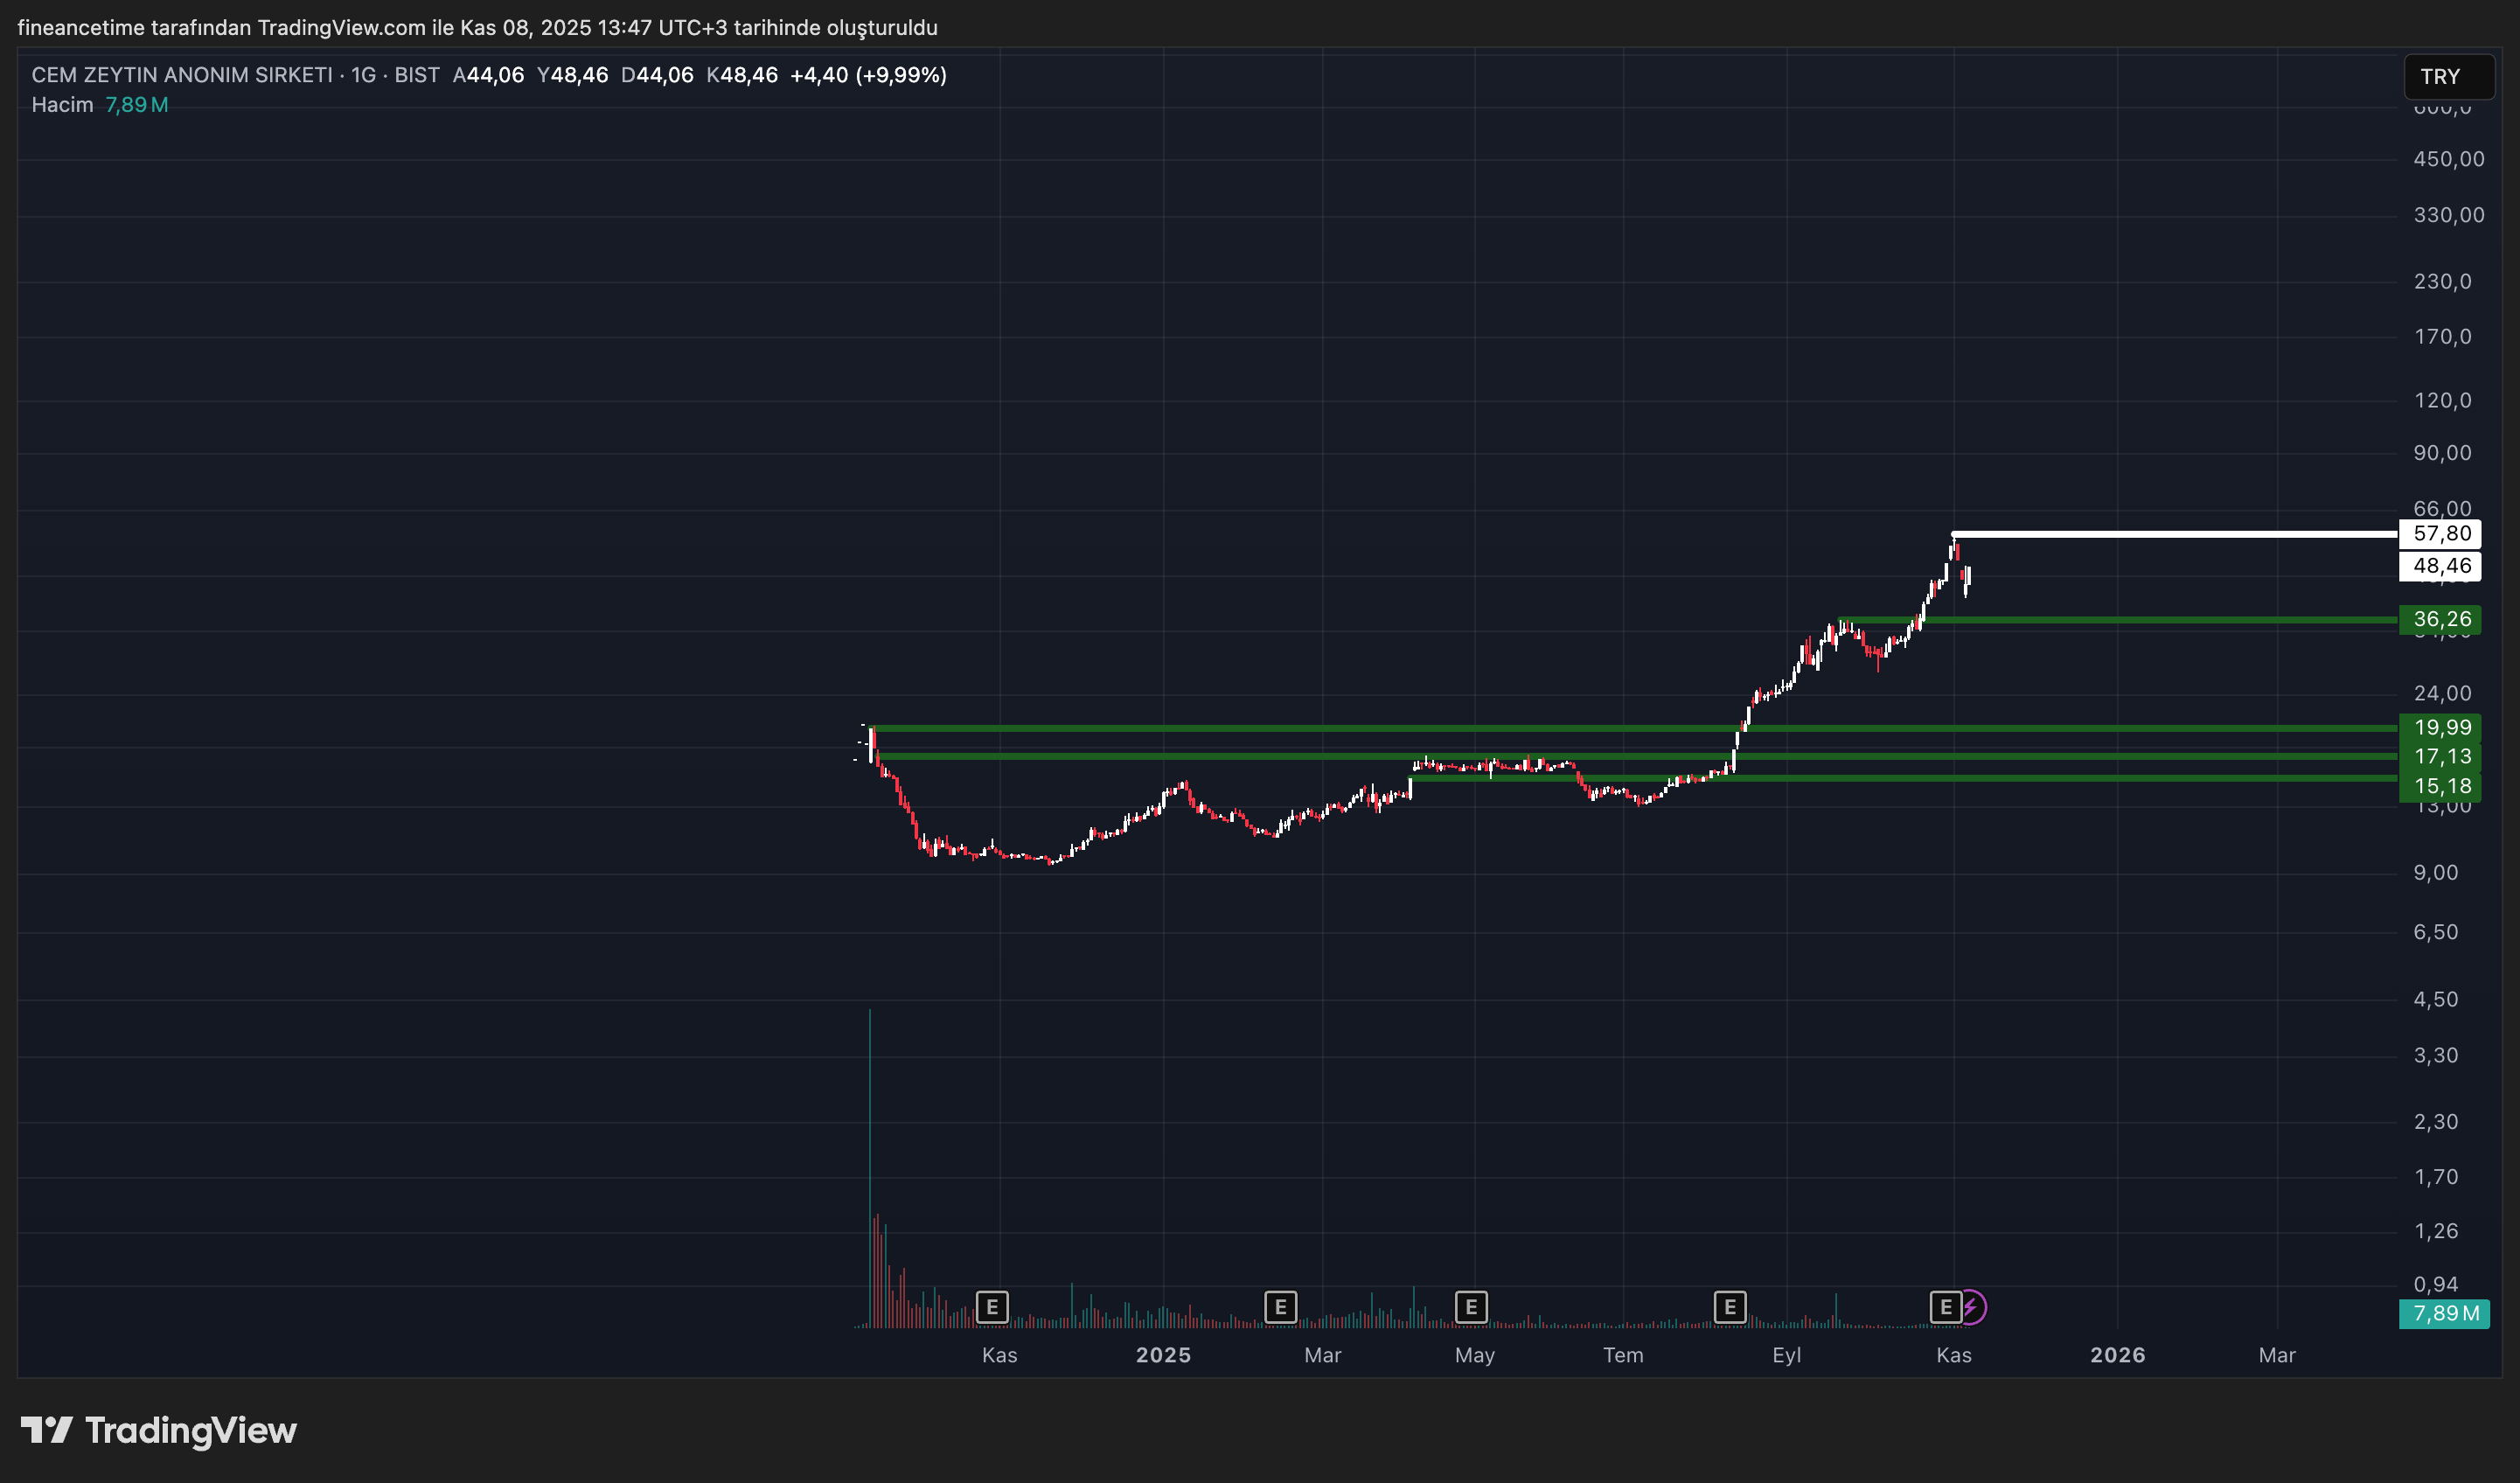Expand the BIST exchange label options
The image size is (2520, 1483).
coord(416,74)
